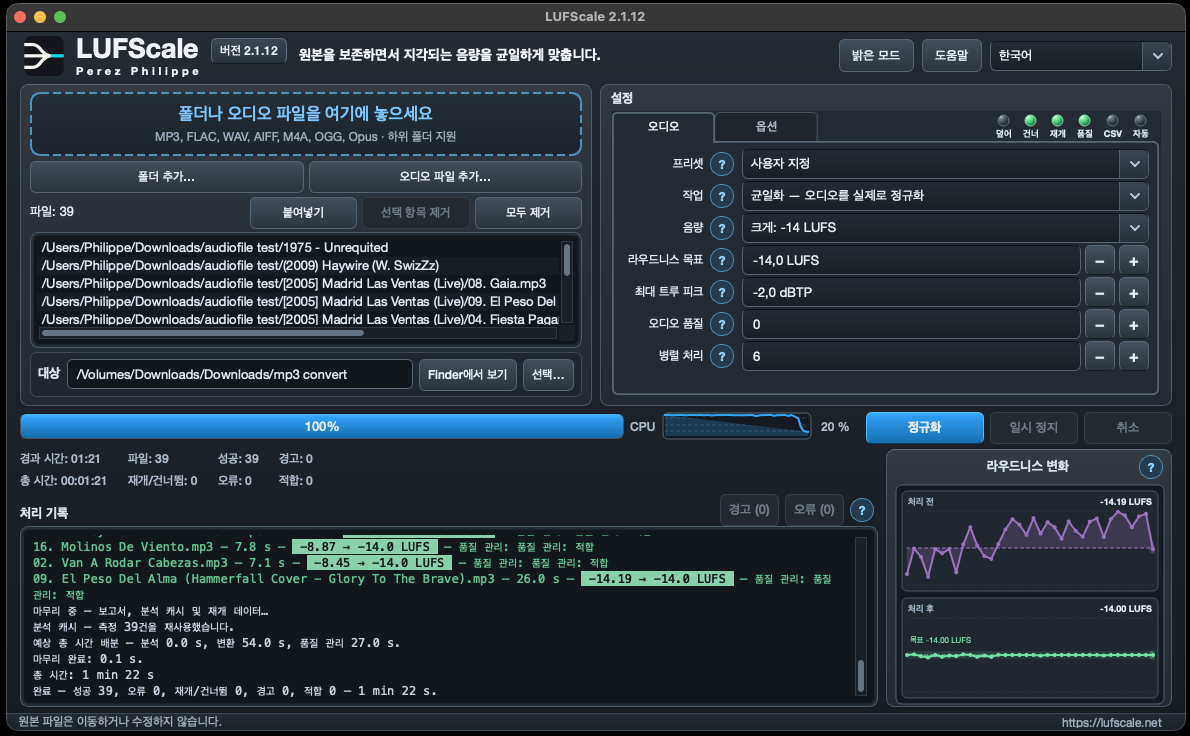Toggle the CSV indicator light
The width and height of the screenshot is (1190, 736).
[1112, 121]
